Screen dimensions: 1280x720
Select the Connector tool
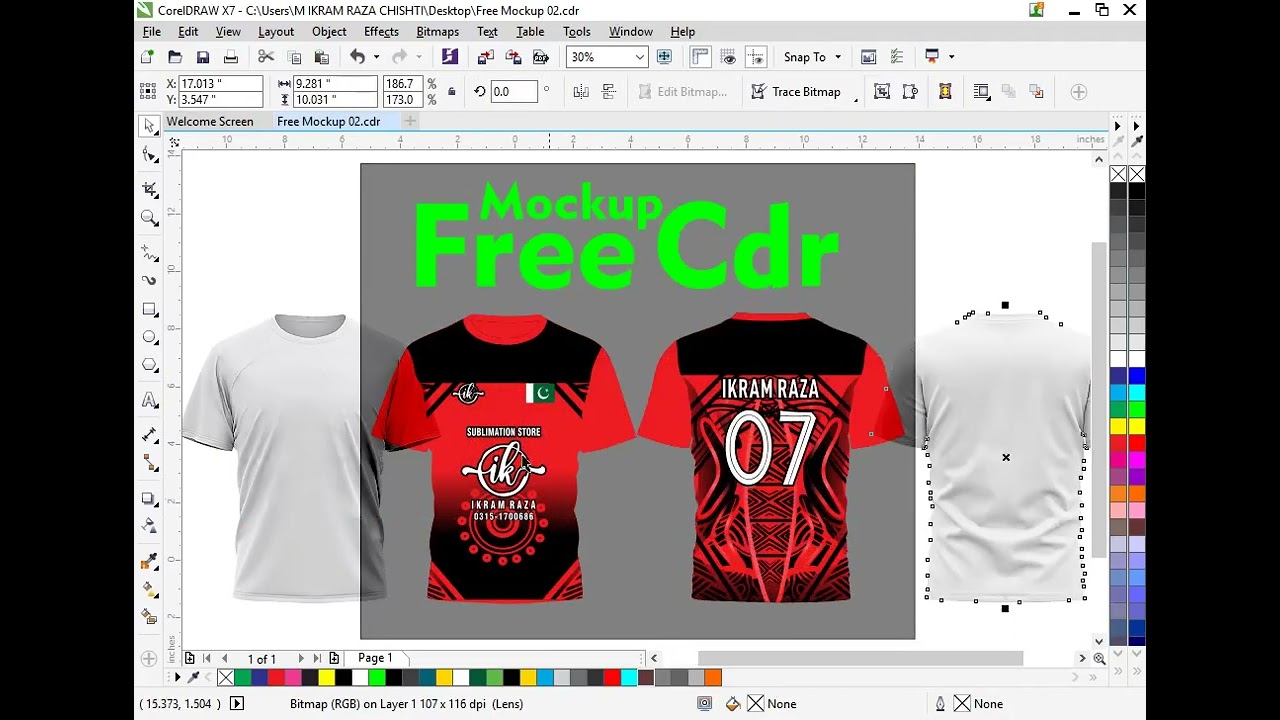click(x=150, y=462)
